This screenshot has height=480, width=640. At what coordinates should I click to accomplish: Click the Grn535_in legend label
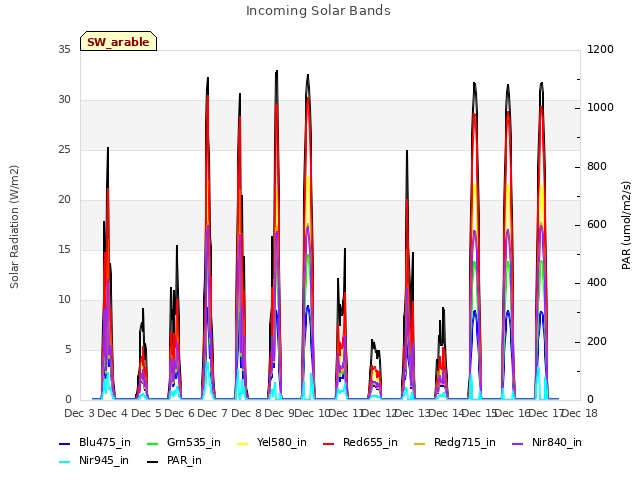pyautogui.click(x=193, y=442)
